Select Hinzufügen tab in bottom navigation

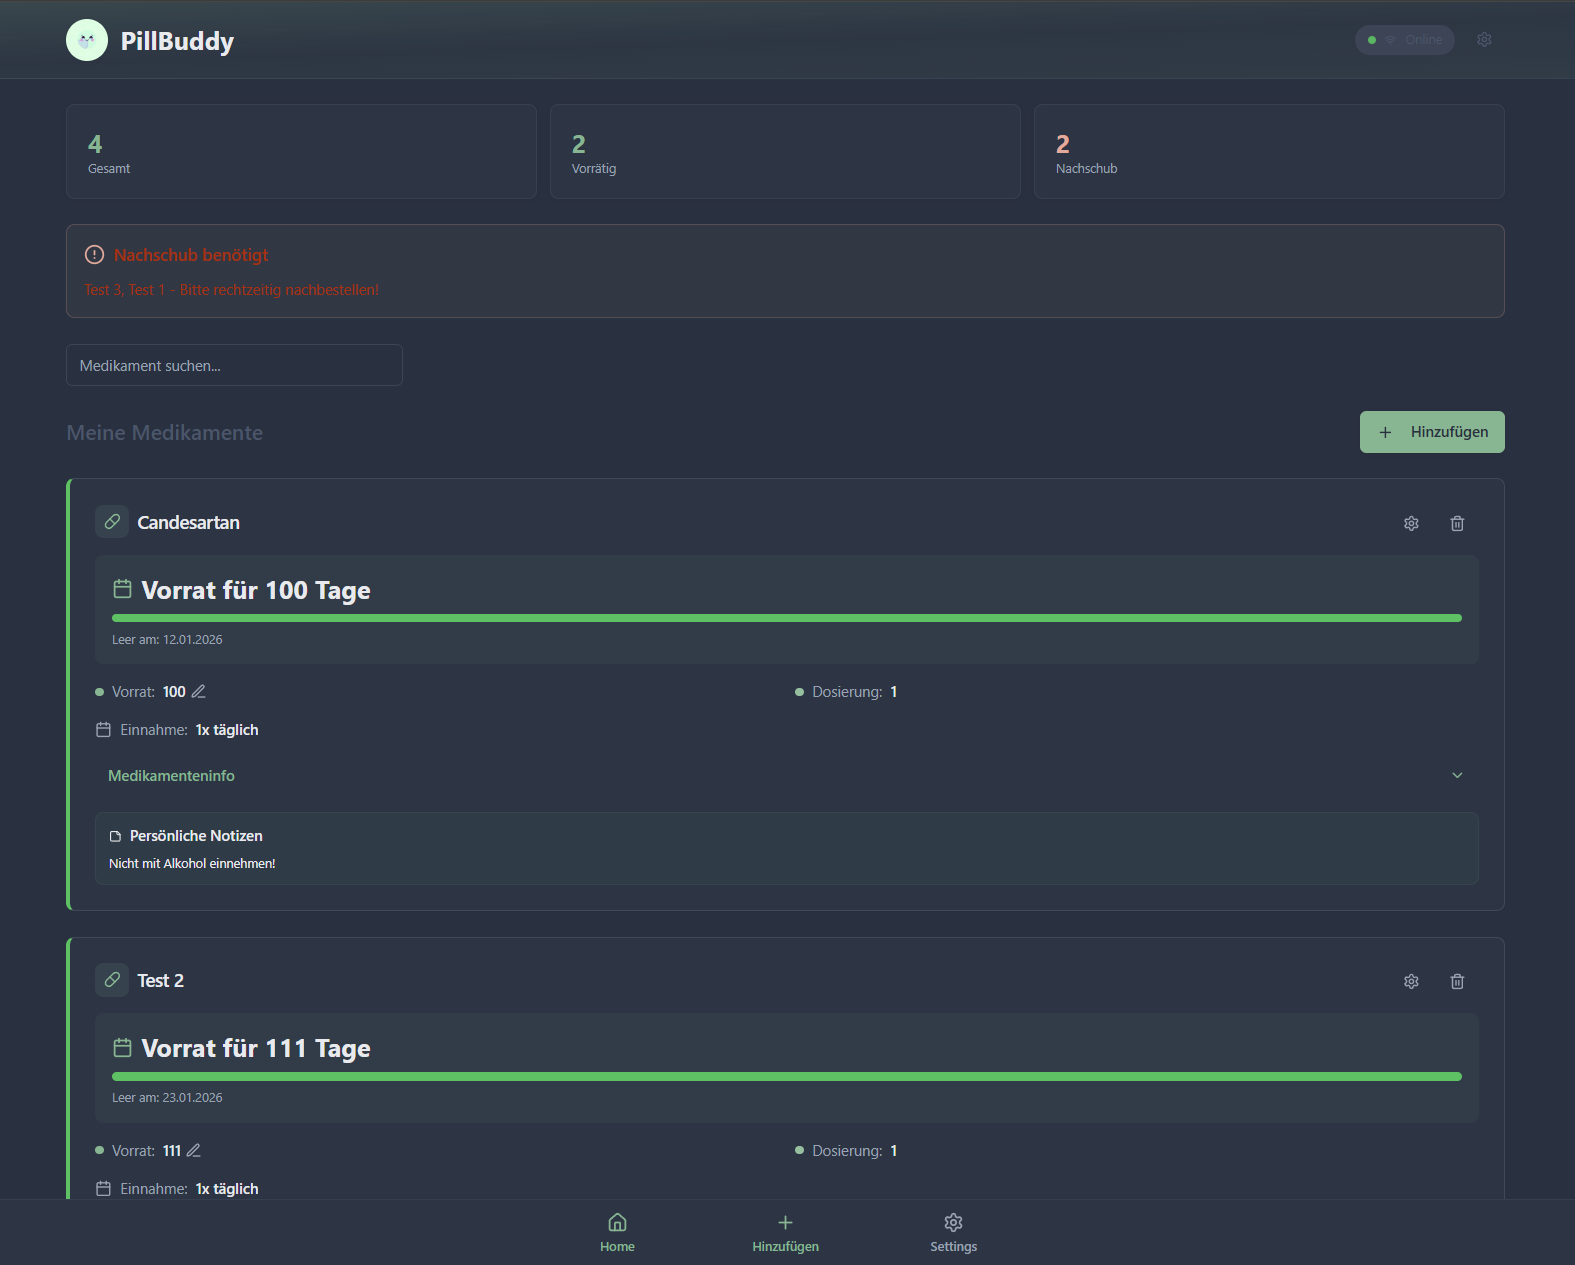coord(785,1232)
